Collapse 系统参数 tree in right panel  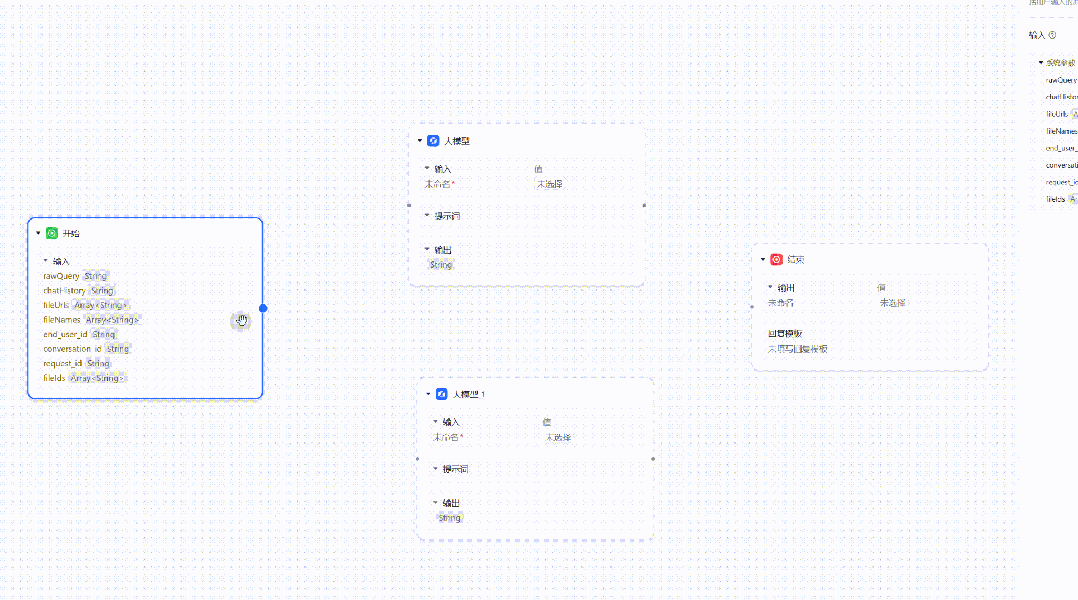pos(1041,63)
